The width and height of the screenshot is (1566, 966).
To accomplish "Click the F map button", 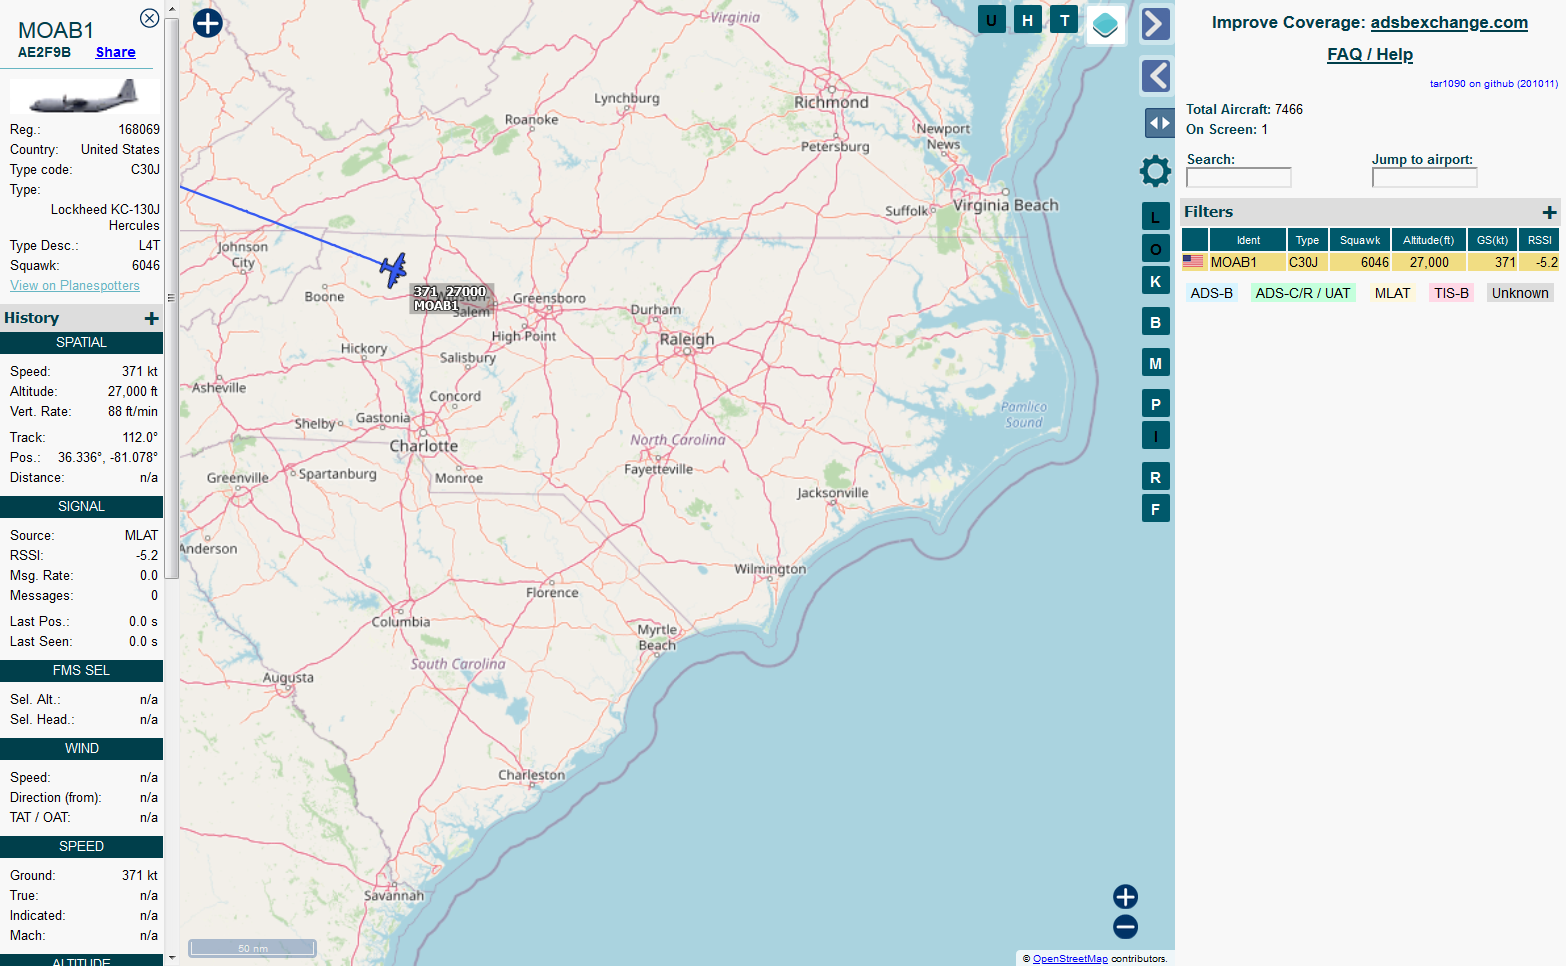I will pos(1155,509).
